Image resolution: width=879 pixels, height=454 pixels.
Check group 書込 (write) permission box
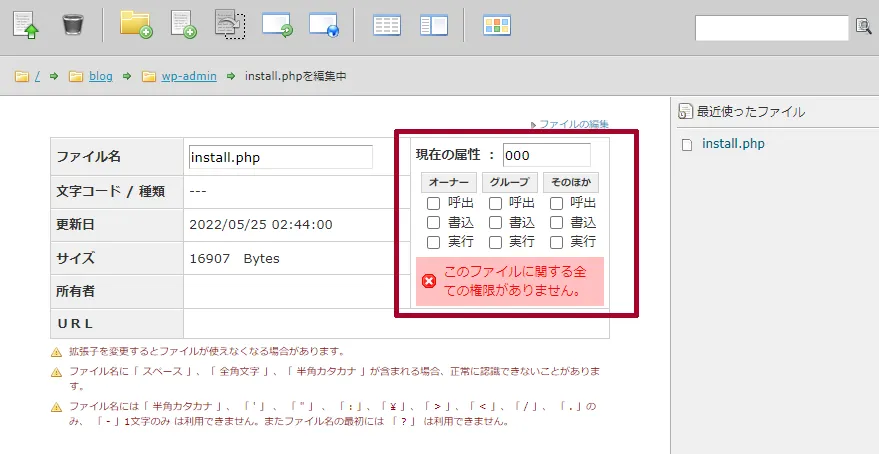click(x=495, y=223)
